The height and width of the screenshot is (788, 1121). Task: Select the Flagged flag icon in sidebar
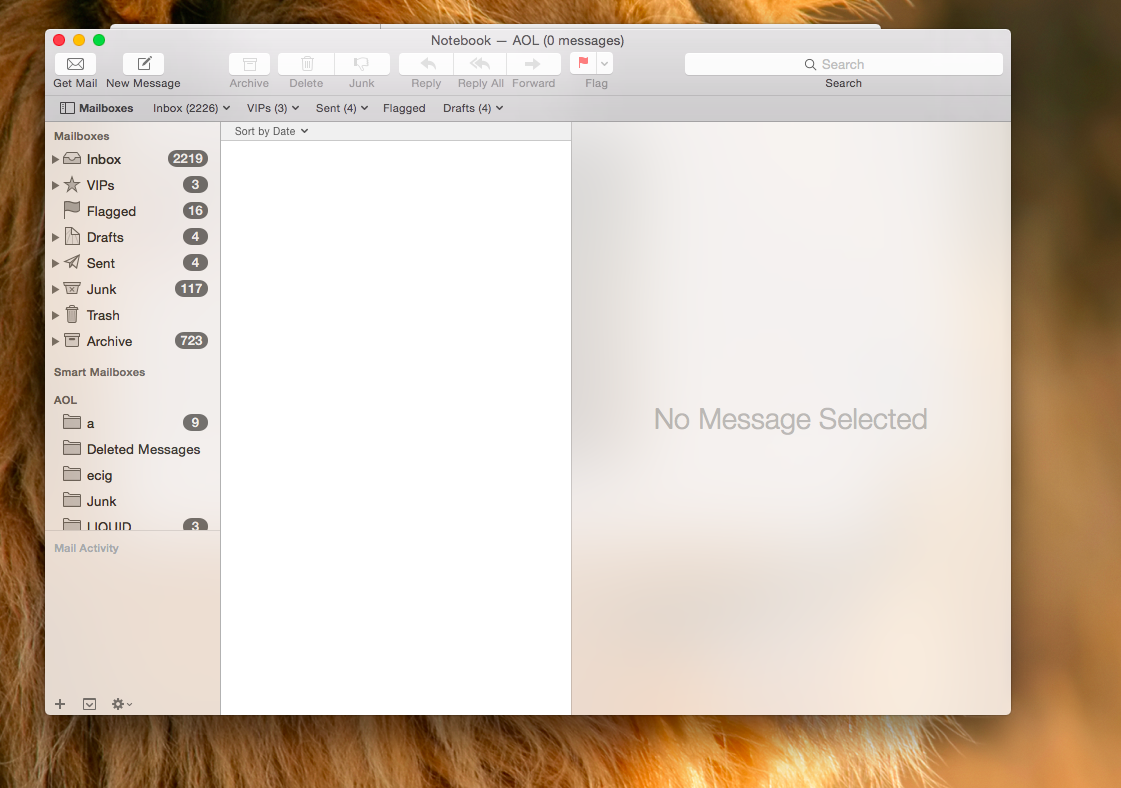coord(72,210)
